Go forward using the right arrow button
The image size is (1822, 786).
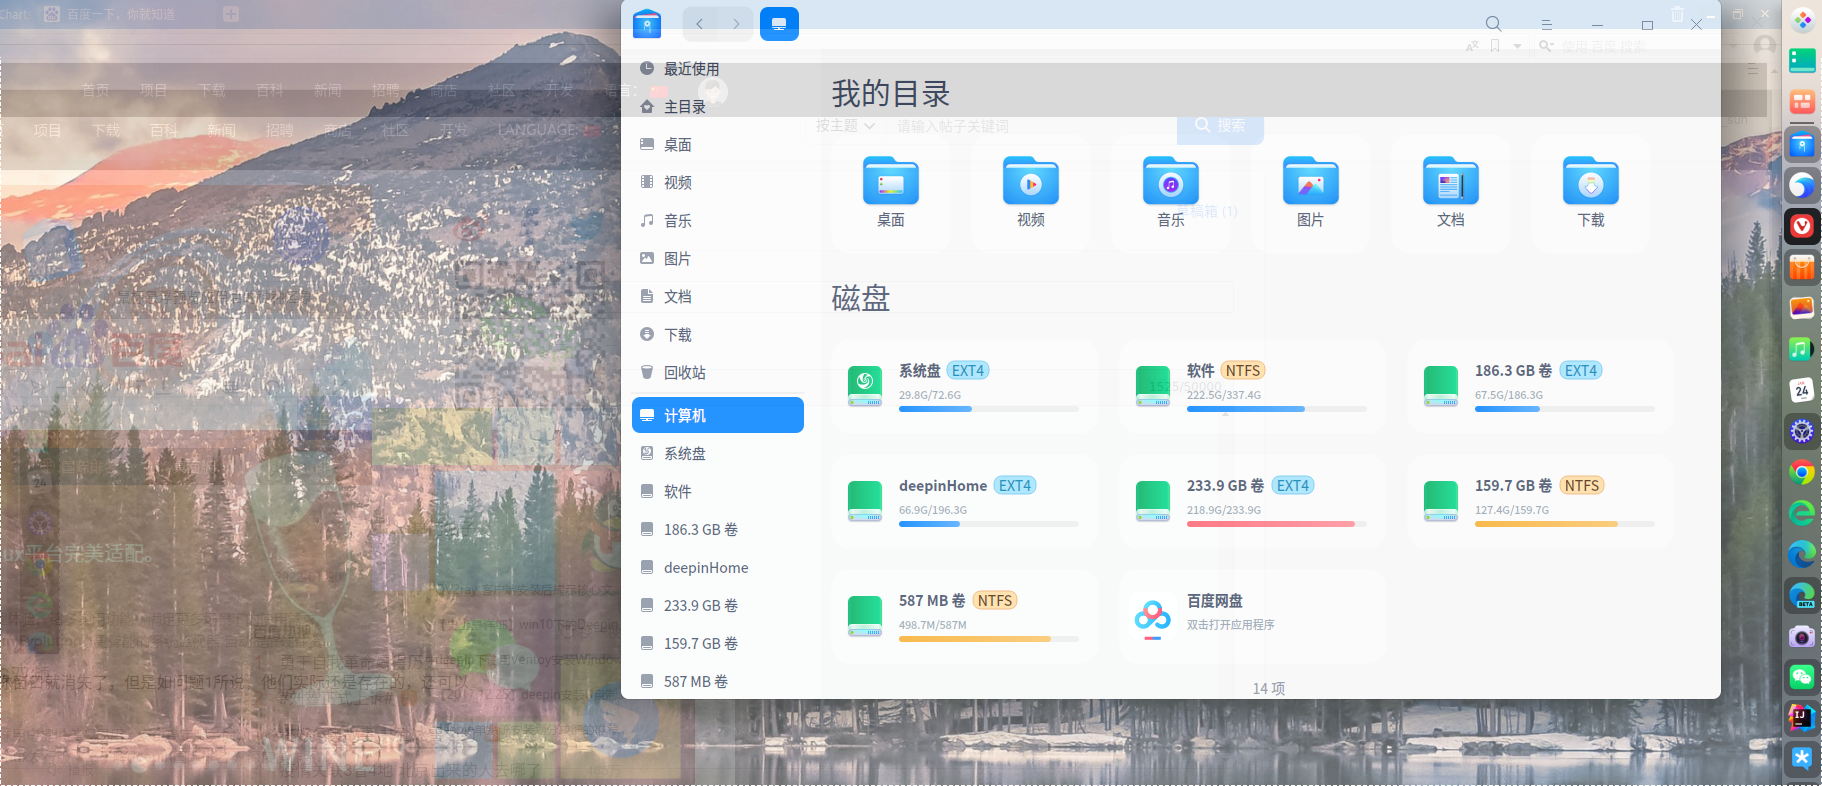(x=736, y=23)
